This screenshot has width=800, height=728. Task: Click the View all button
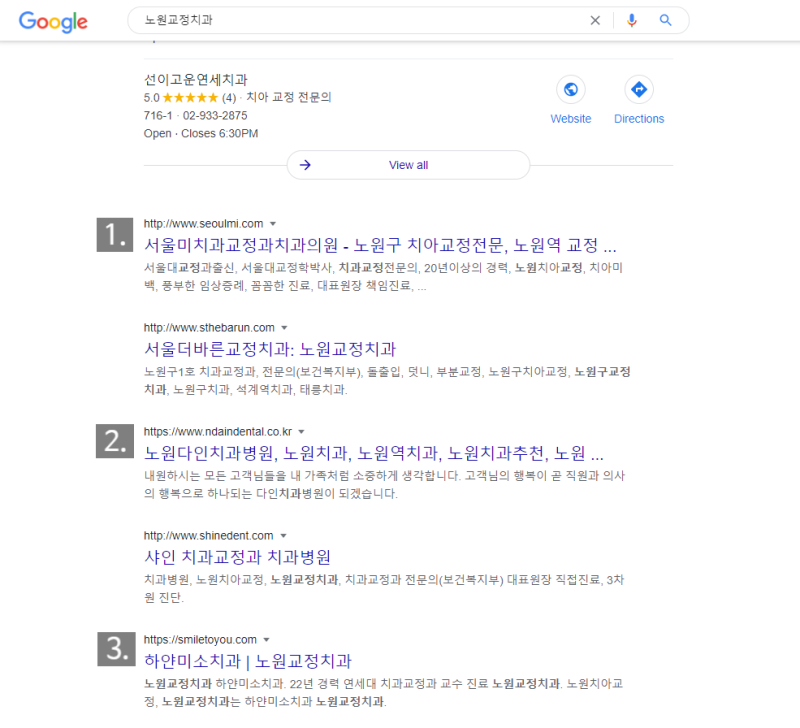click(408, 164)
